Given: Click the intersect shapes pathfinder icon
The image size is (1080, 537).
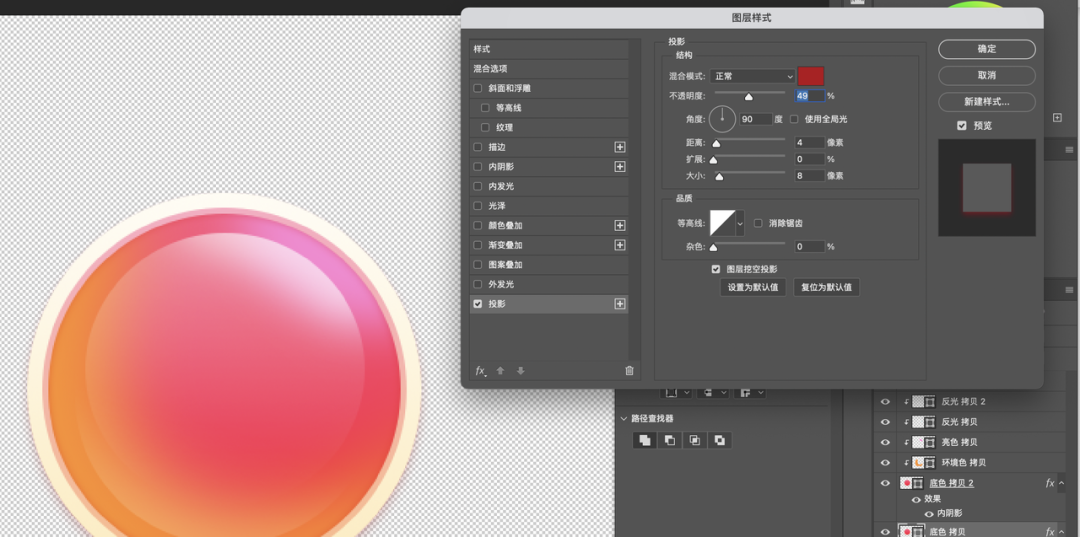Looking at the screenshot, I should [x=694, y=441].
